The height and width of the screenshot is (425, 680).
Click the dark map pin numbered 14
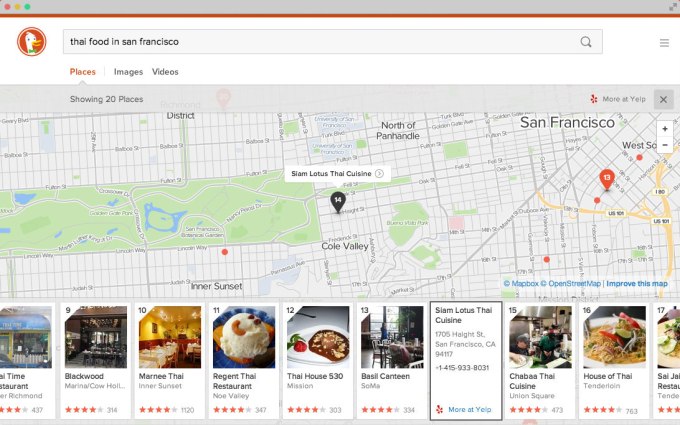(x=338, y=202)
